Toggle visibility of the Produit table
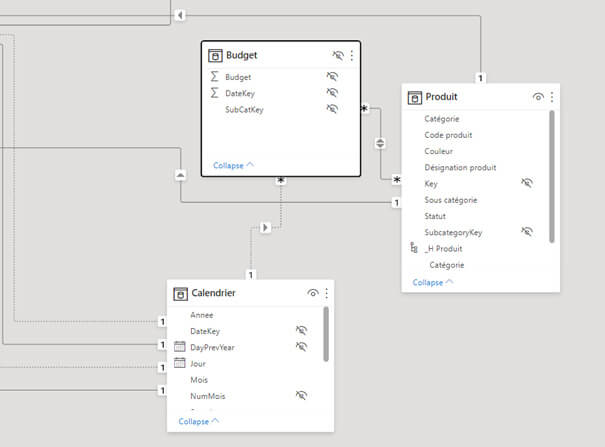The width and height of the screenshot is (605, 447). click(538, 97)
